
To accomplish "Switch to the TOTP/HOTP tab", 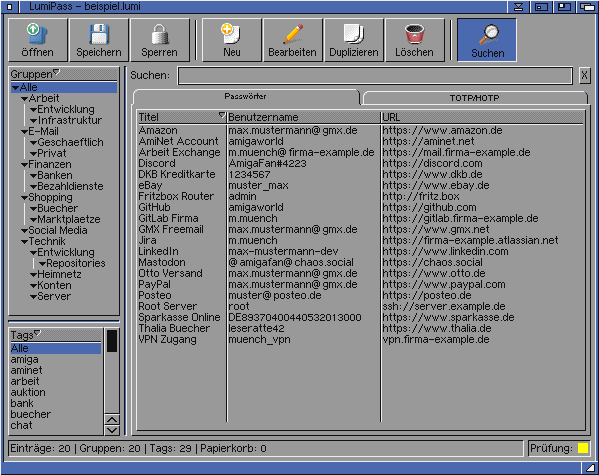I will click(x=474, y=98).
